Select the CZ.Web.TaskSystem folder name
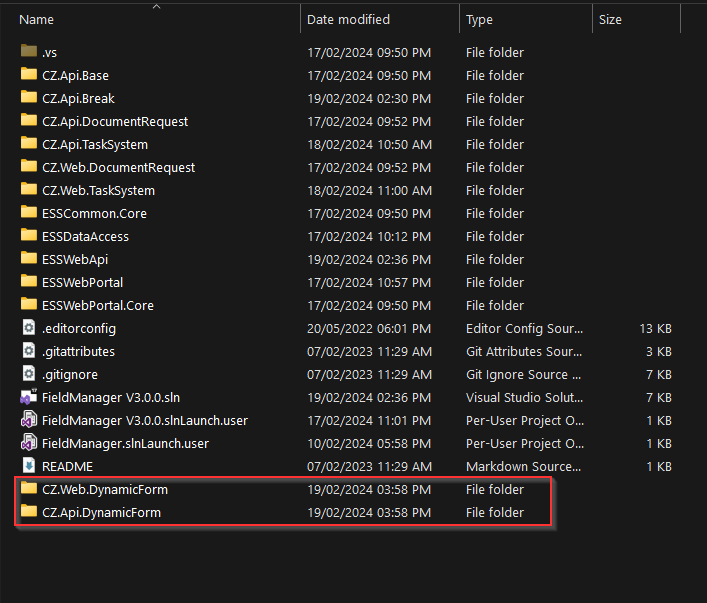This screenshot has height=603, width=707. coord(98,190)
